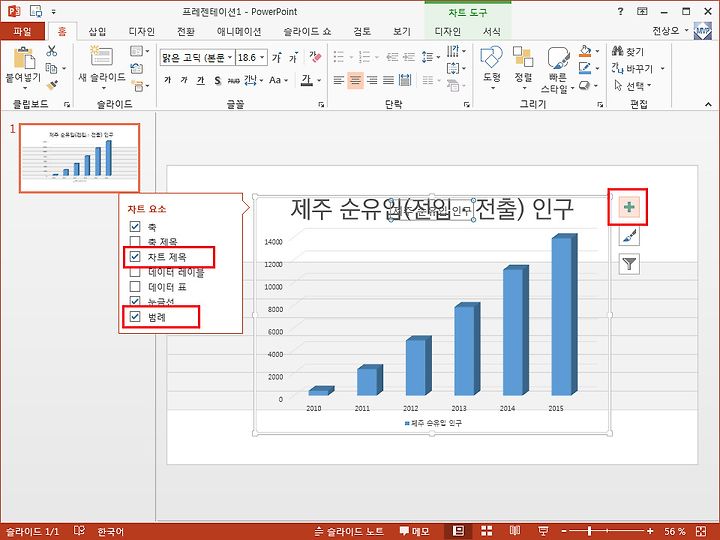Open the 슬라이드 쇼 tab
The width and height of the screenshot is (720, 540).
pyautogui.click(x=307, y=31)
